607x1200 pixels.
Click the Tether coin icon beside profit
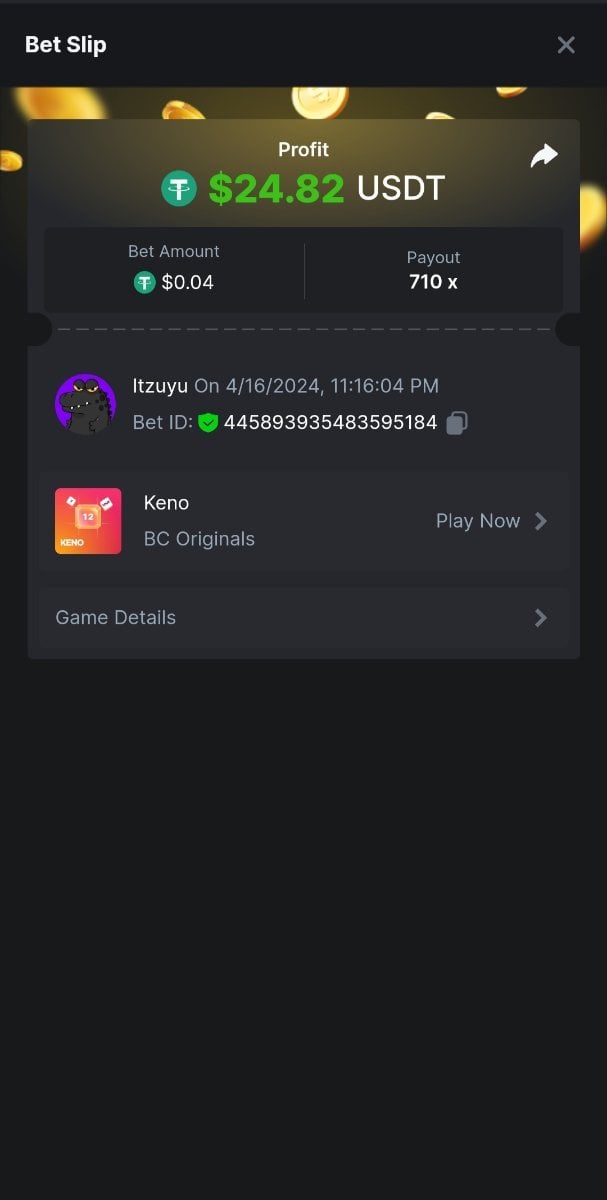click(x=179, y=188)
